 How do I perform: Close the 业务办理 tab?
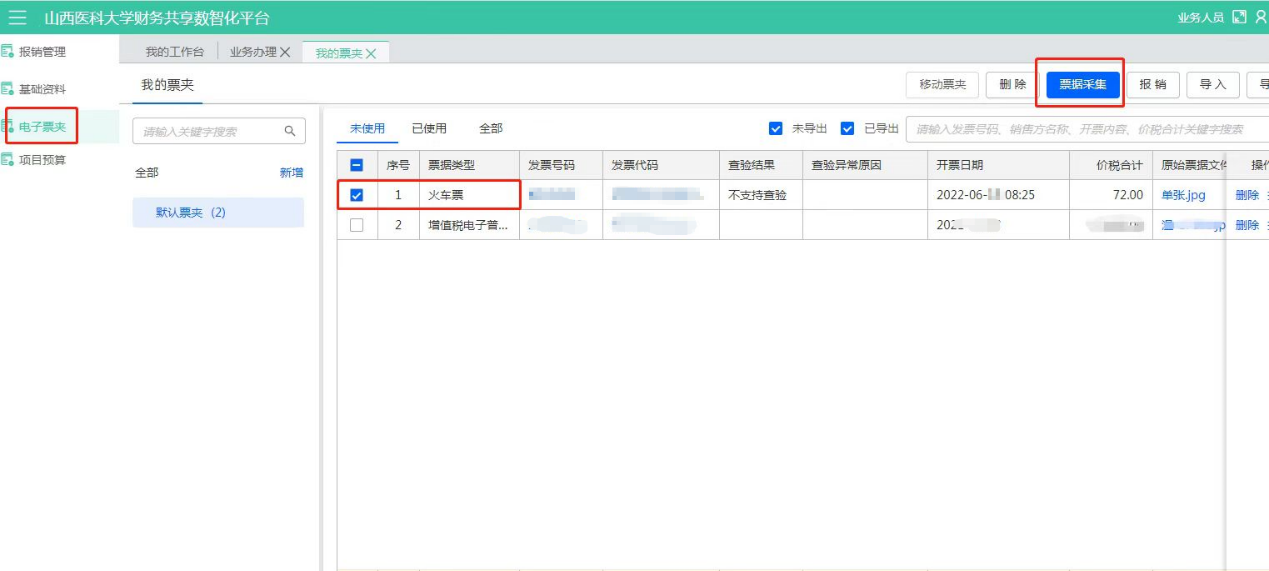(285, 52)
